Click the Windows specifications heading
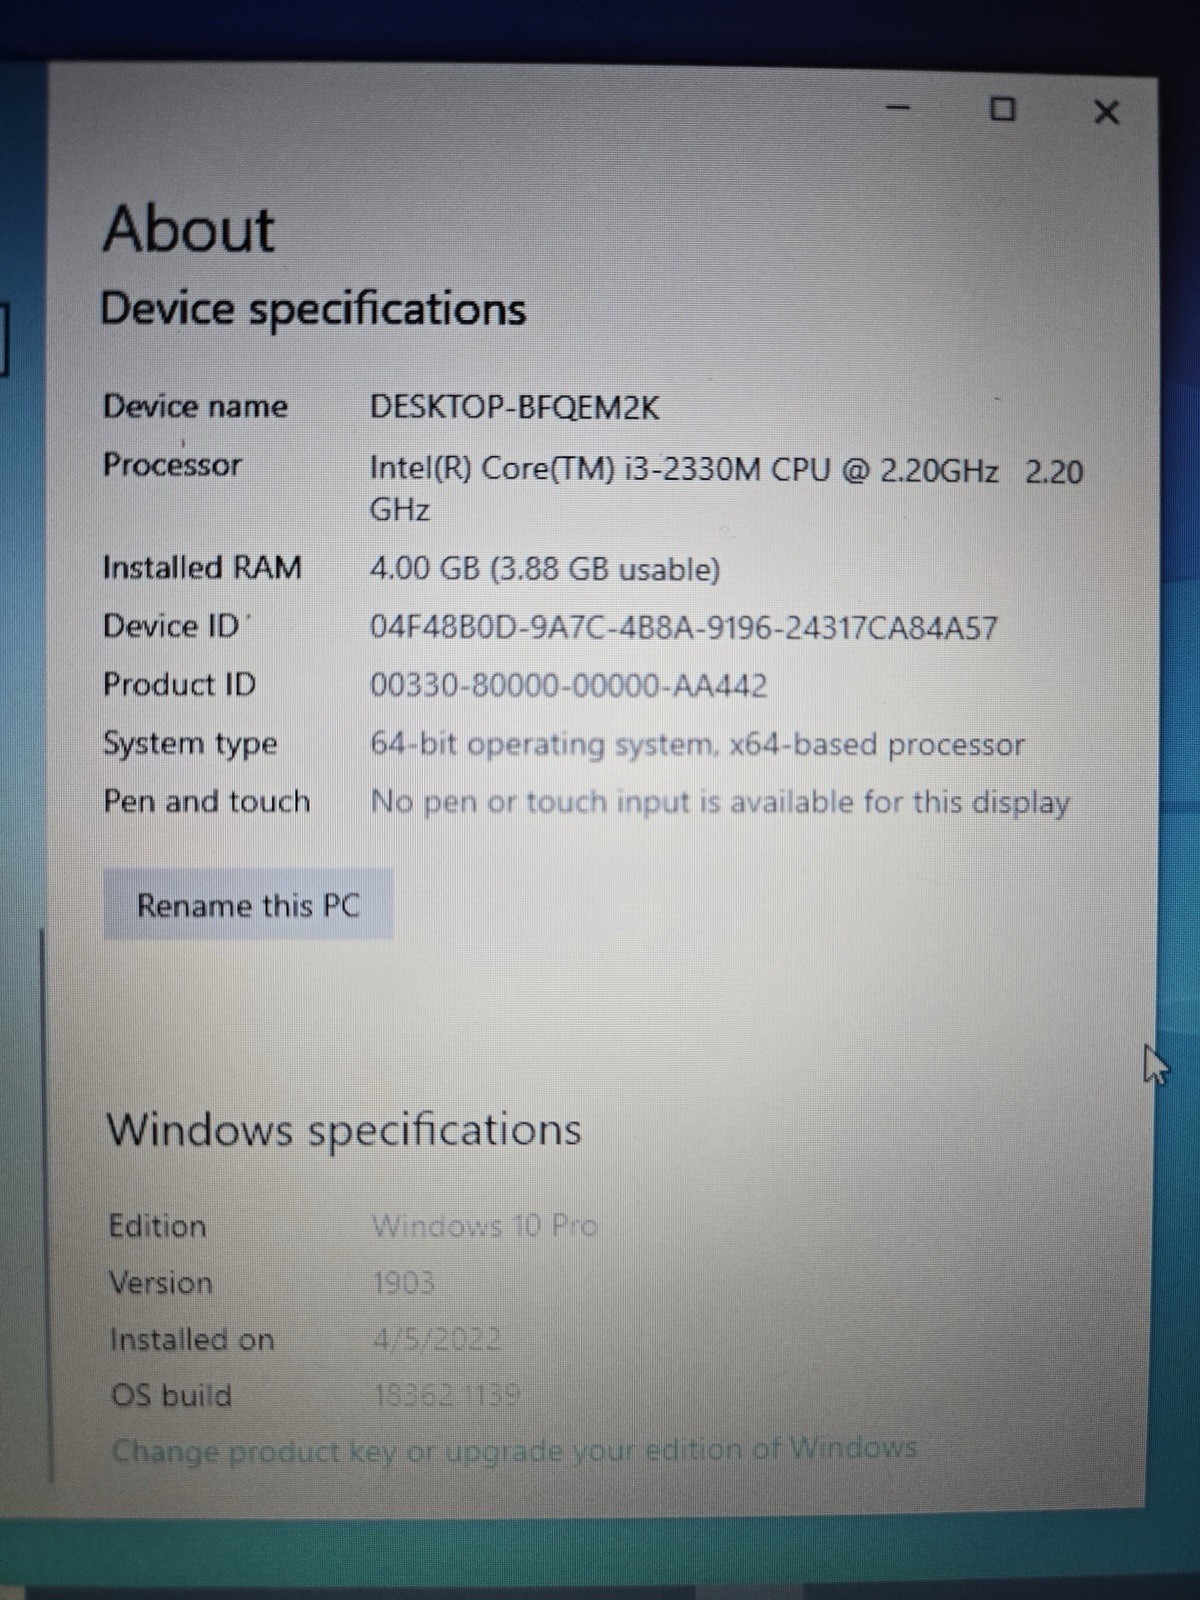Image resolution: width=1200 pixels, height=1600 pixels. (x=344, y=1130)
